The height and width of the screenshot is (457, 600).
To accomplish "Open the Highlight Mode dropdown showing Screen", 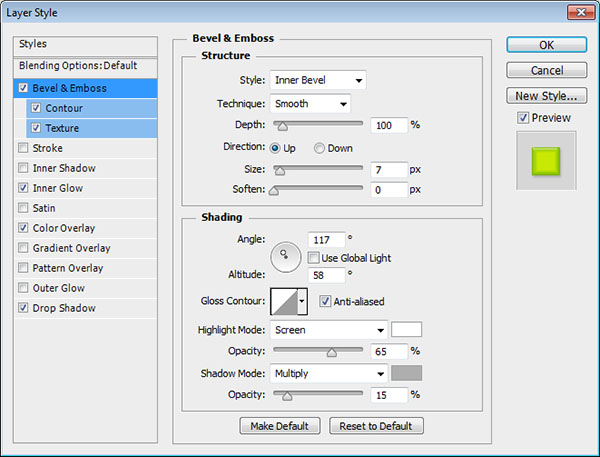I will pos(329,330).
